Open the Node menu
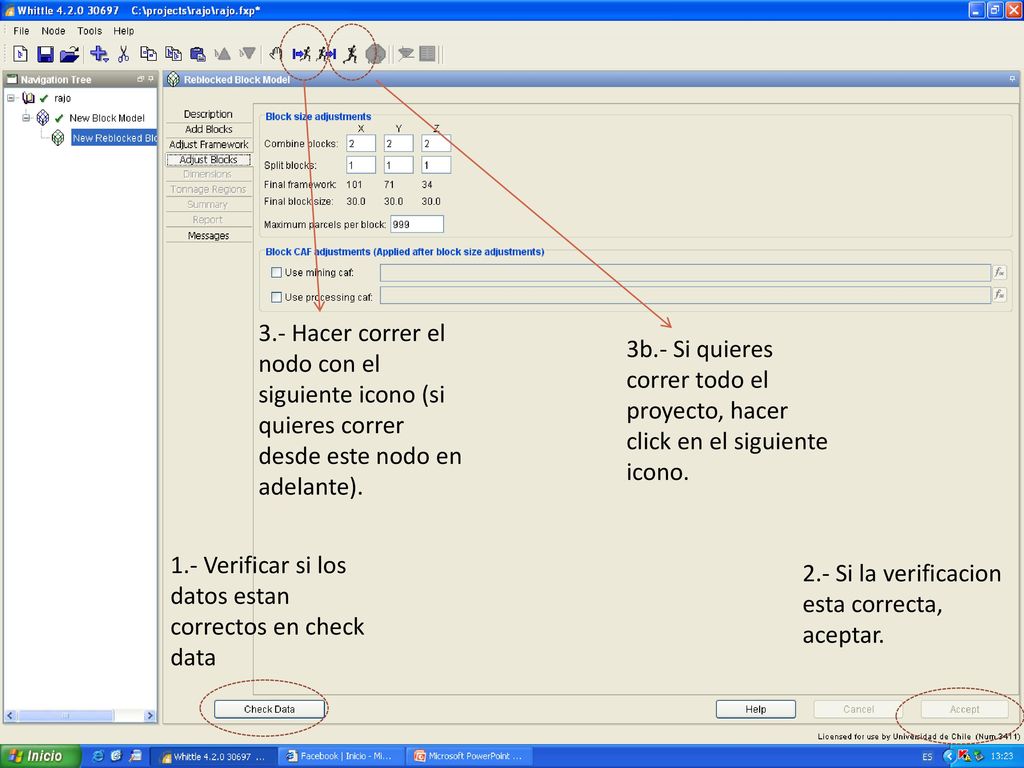 pyautogui.click(x=53, y=31)
